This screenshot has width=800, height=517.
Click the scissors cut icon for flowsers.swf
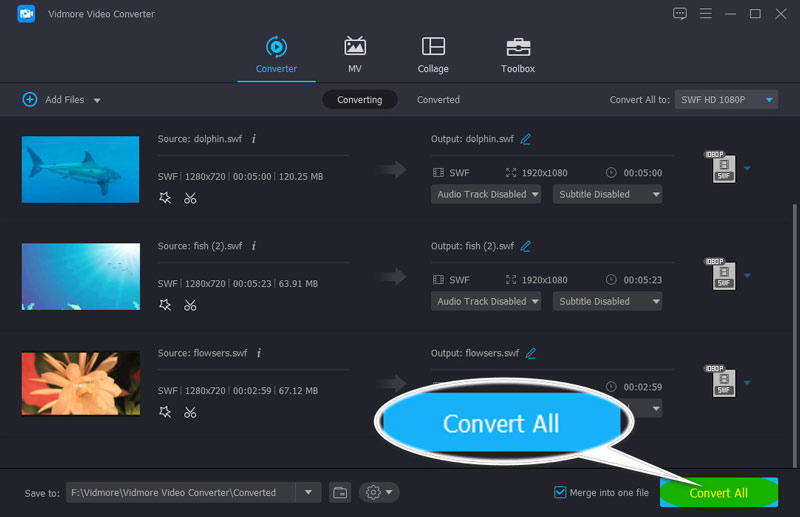point(190,412)
